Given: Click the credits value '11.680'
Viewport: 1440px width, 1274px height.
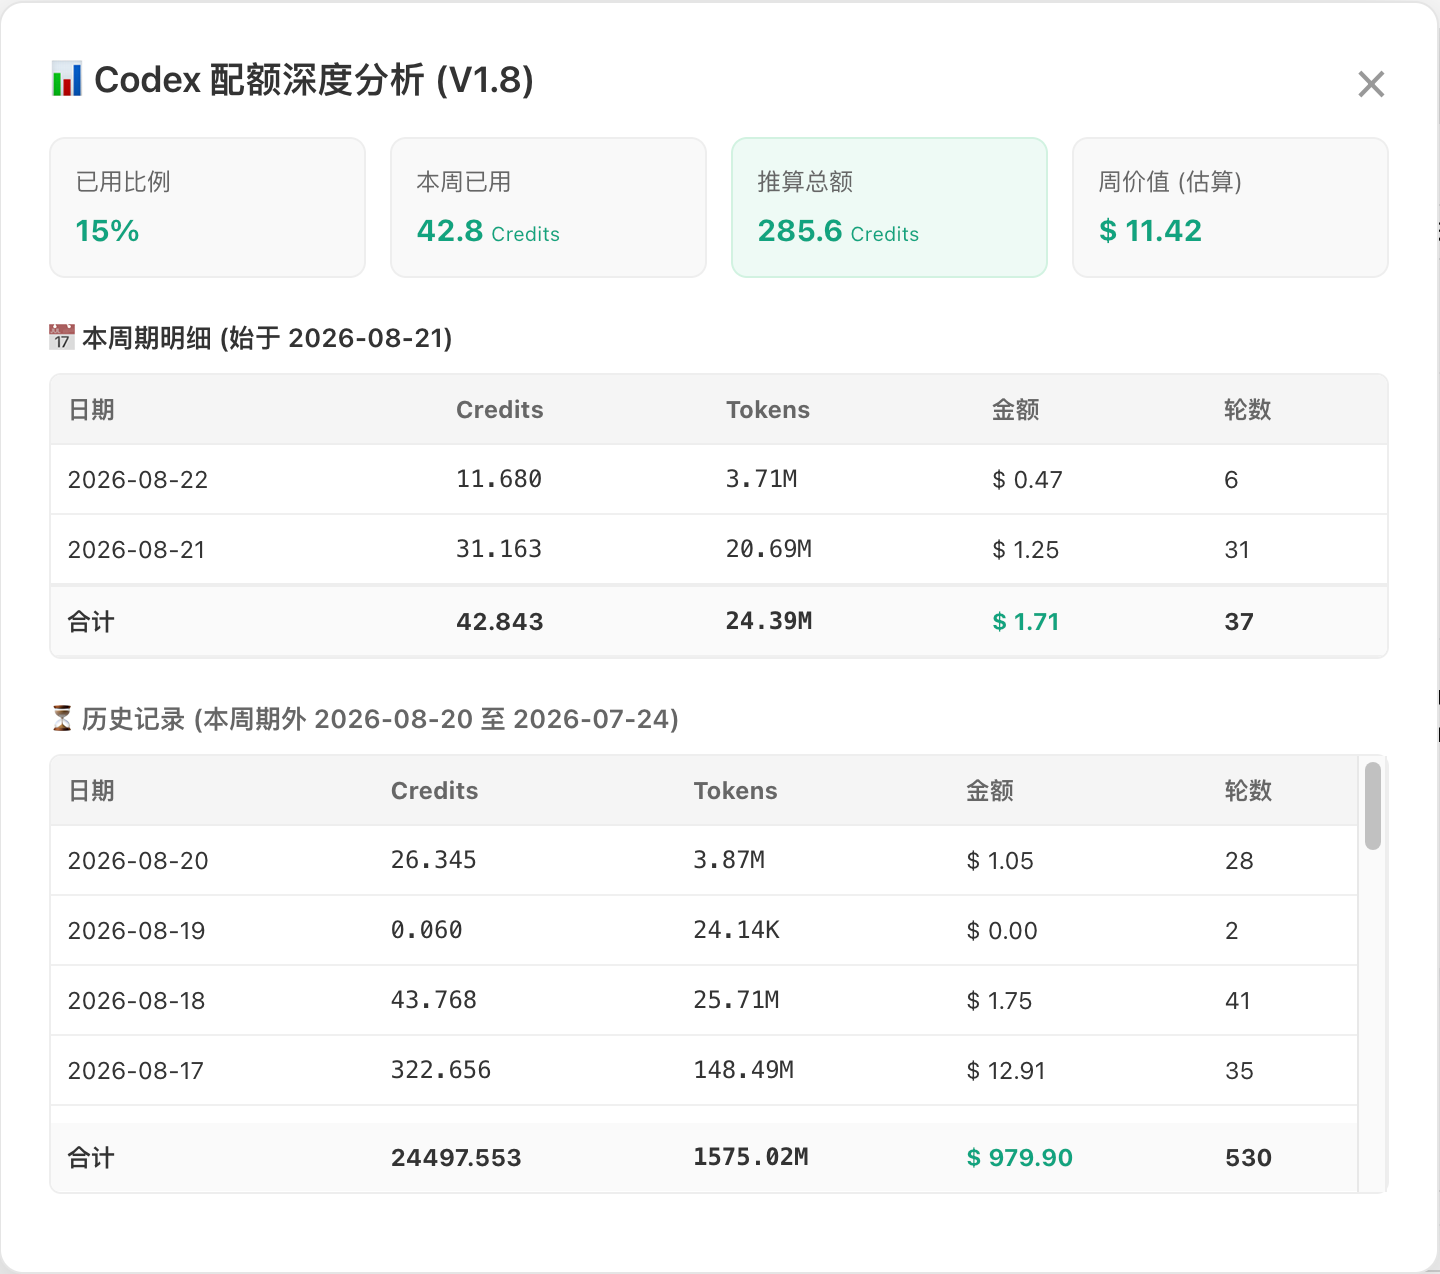Looking at the screenshot, I should [499, 479].
